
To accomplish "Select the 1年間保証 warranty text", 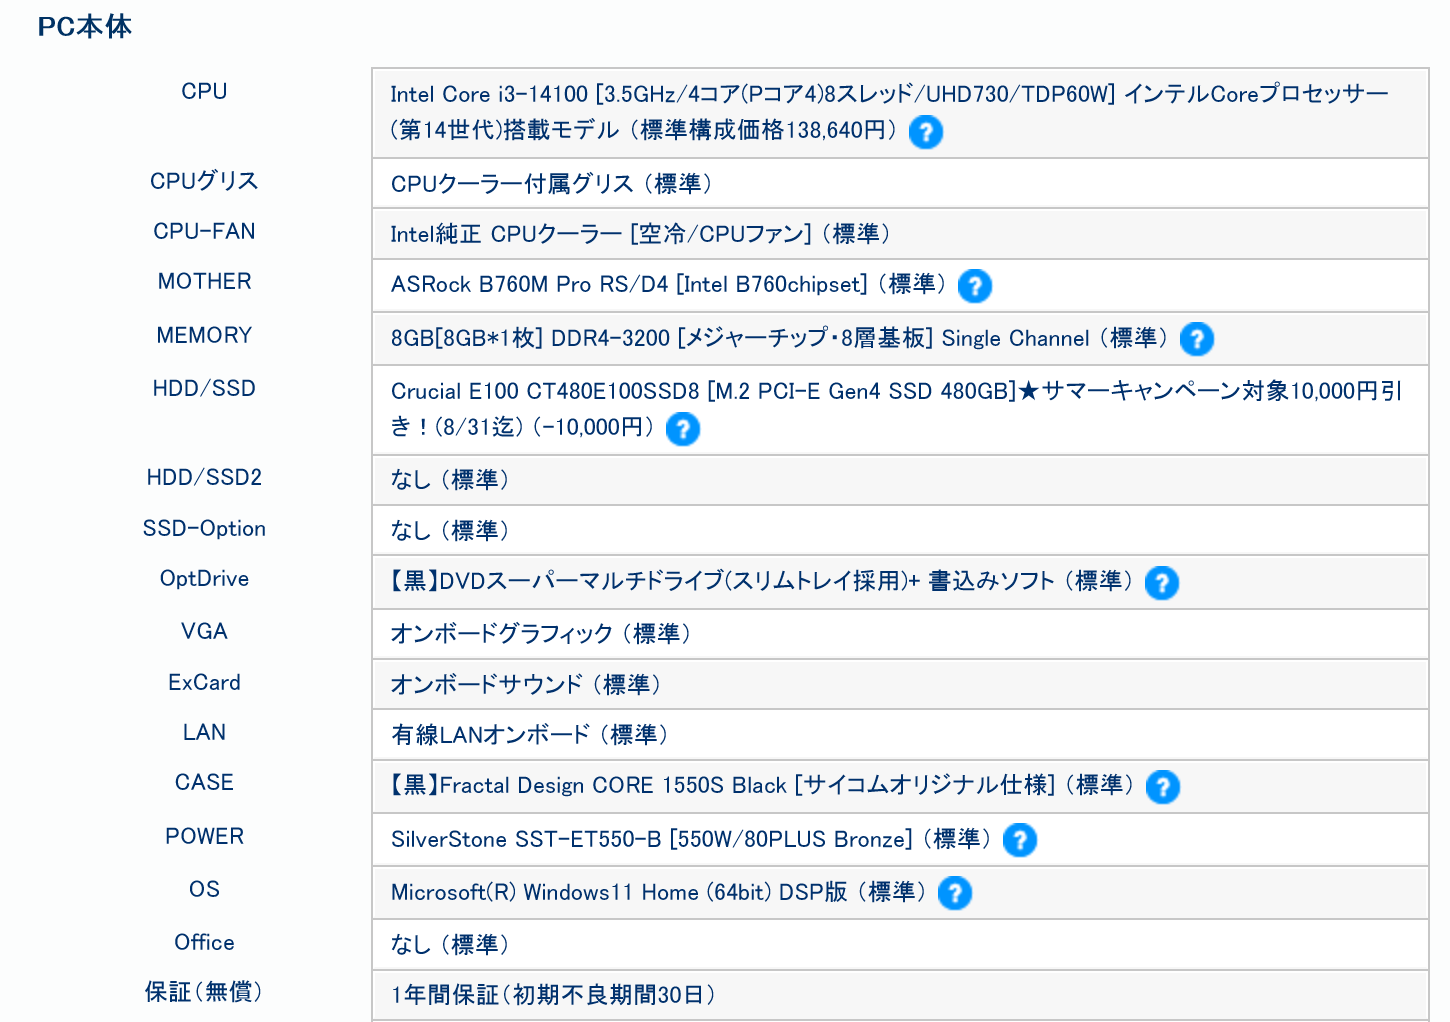I will click(553, 995).
